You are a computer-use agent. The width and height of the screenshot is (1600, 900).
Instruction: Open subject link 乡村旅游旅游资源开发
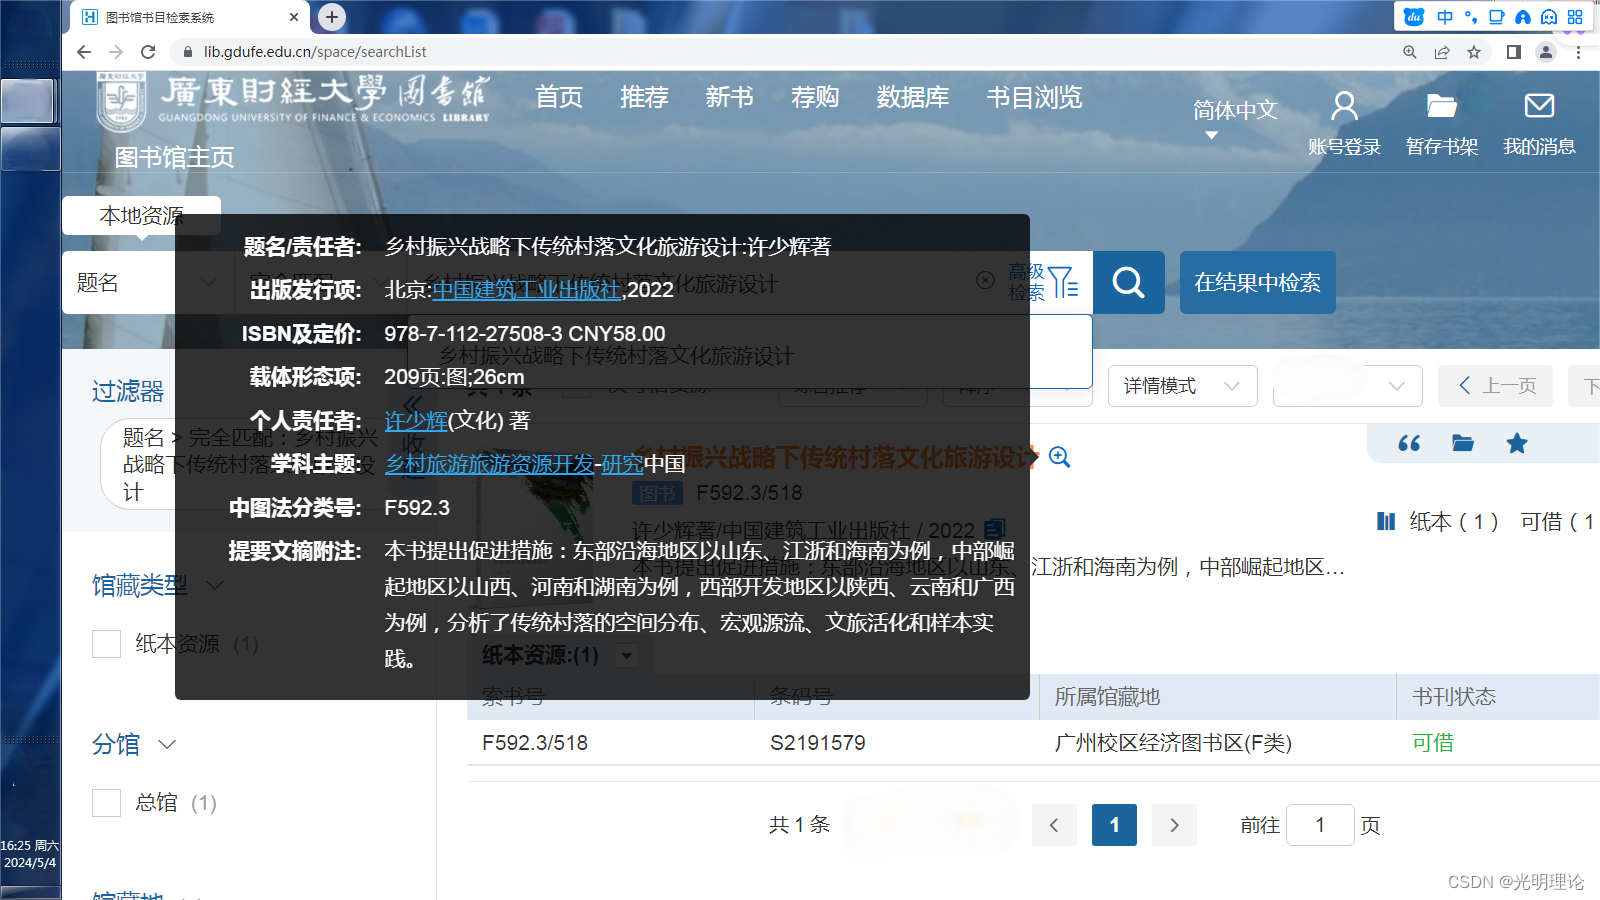[x=489, y=464]
